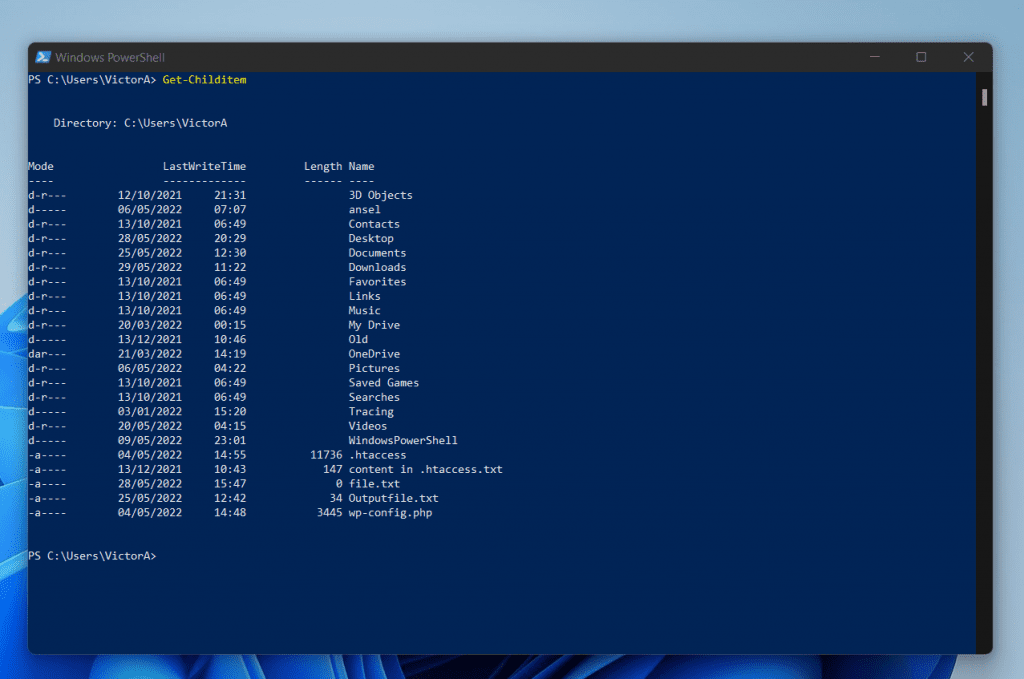Maximize the Windows PowerShell window
Viewport: 1024px width, 679px height.
click(921, 57)
